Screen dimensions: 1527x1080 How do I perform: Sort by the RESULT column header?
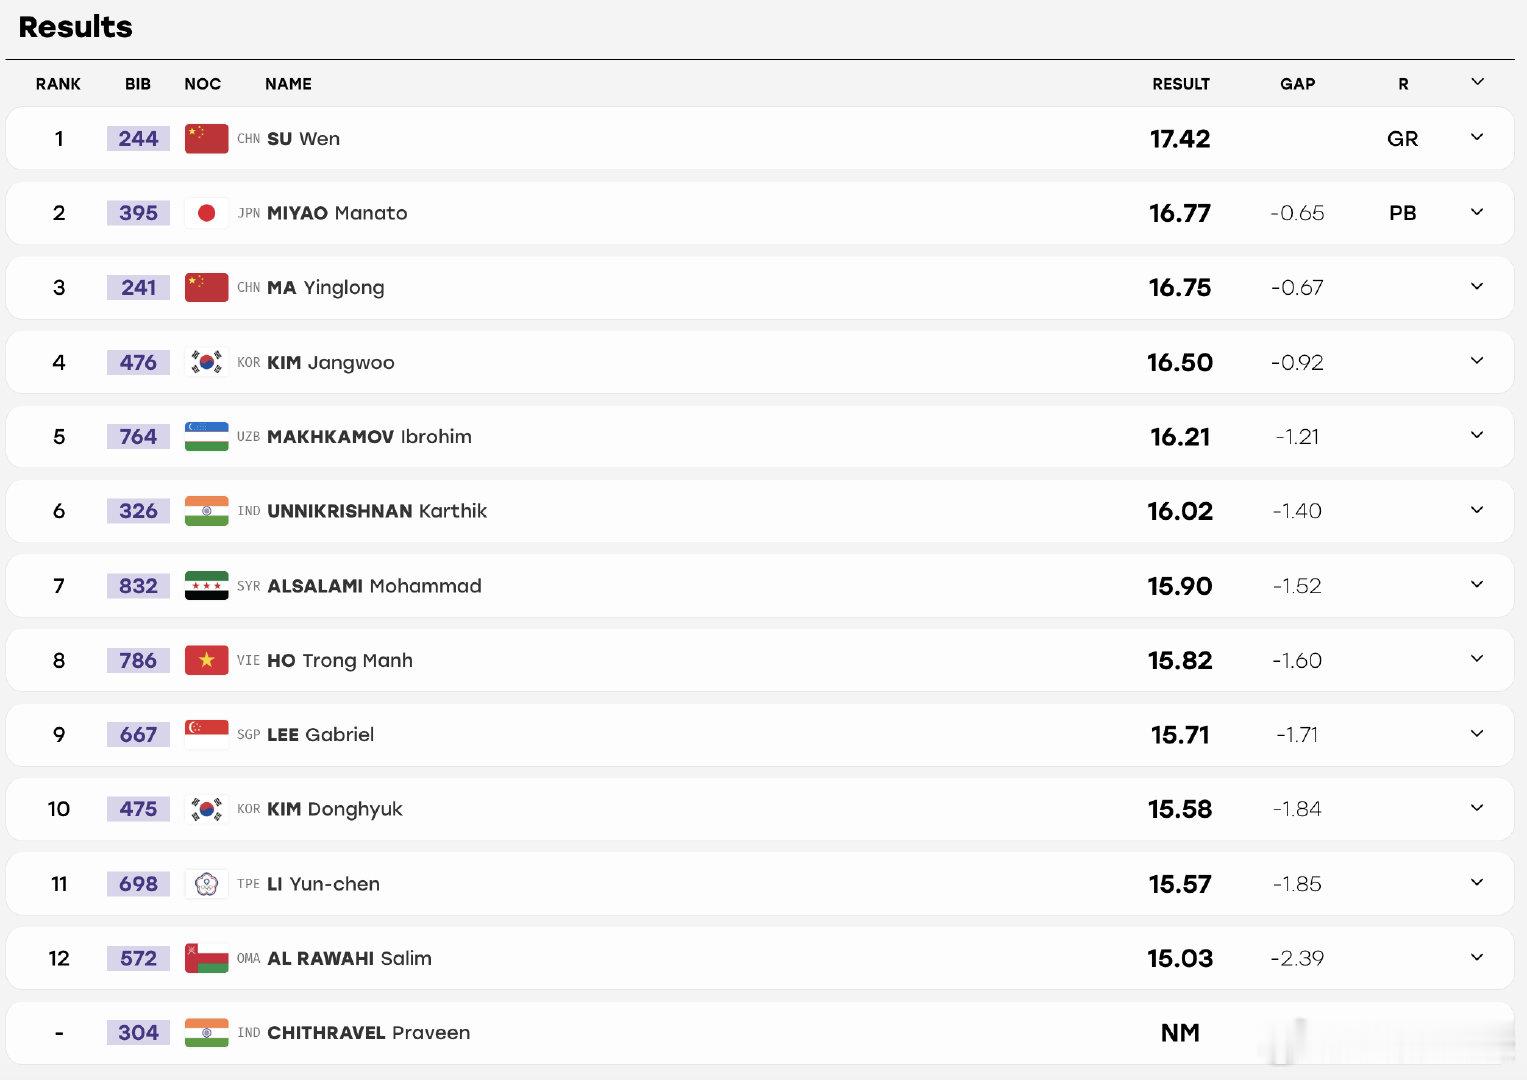(1181, 84)
